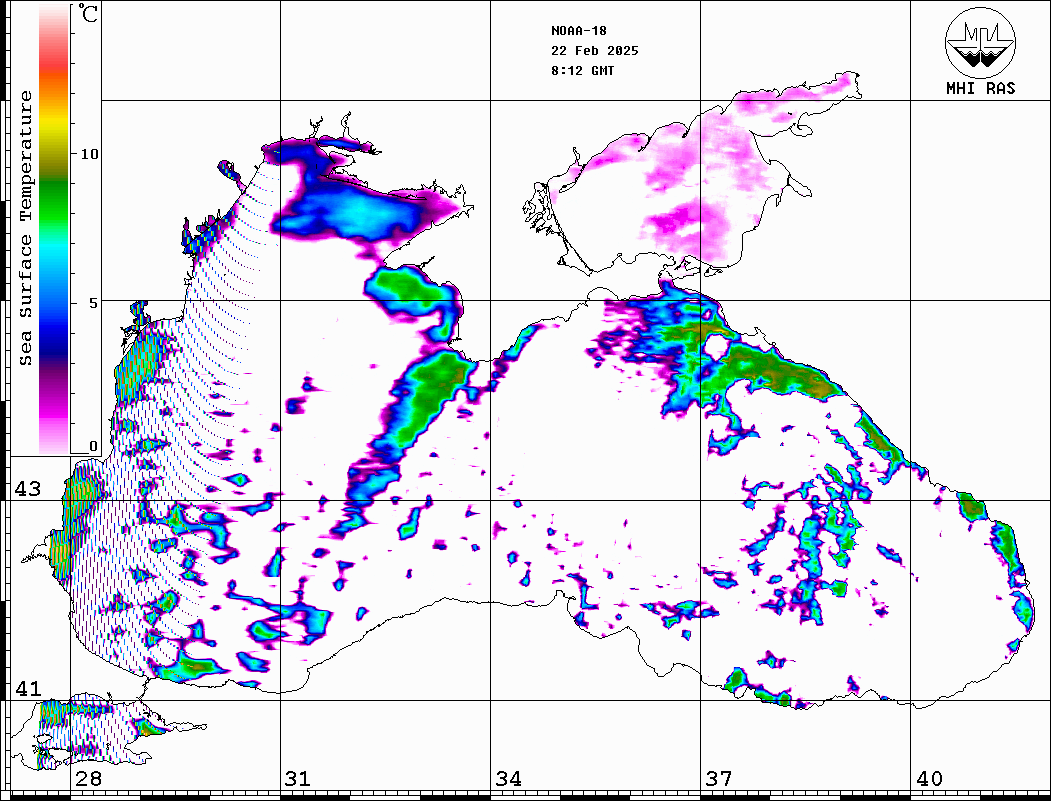Click the 'Sea Surface Temperature' vertical label
The width and height of the screenshot is (1051, 801).
tap(26, 228)
